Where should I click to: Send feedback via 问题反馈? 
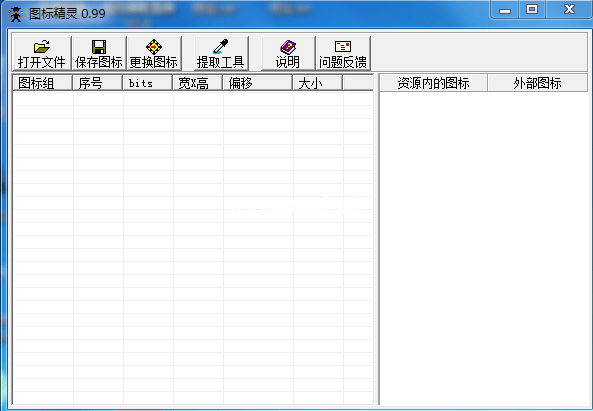(343, 53)
